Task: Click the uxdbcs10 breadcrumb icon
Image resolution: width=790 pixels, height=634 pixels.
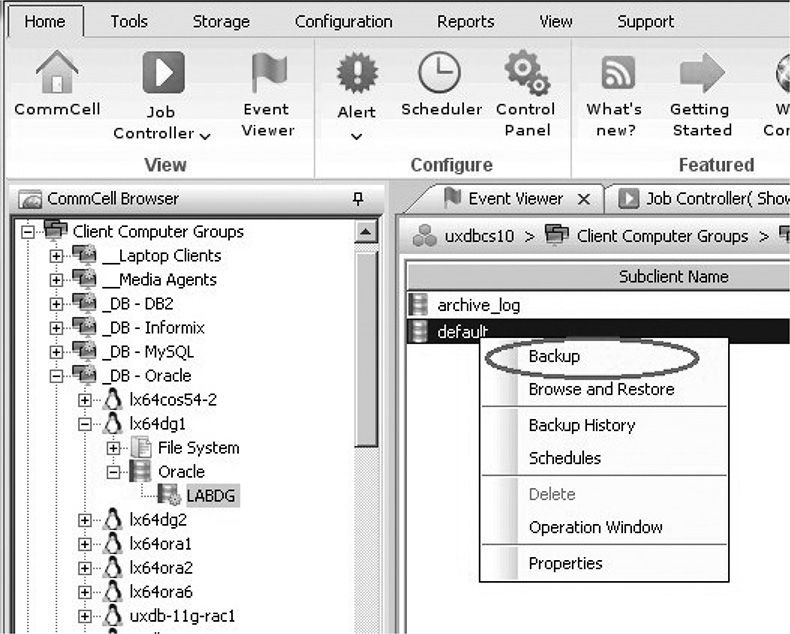Action: [x=425, y=236]
